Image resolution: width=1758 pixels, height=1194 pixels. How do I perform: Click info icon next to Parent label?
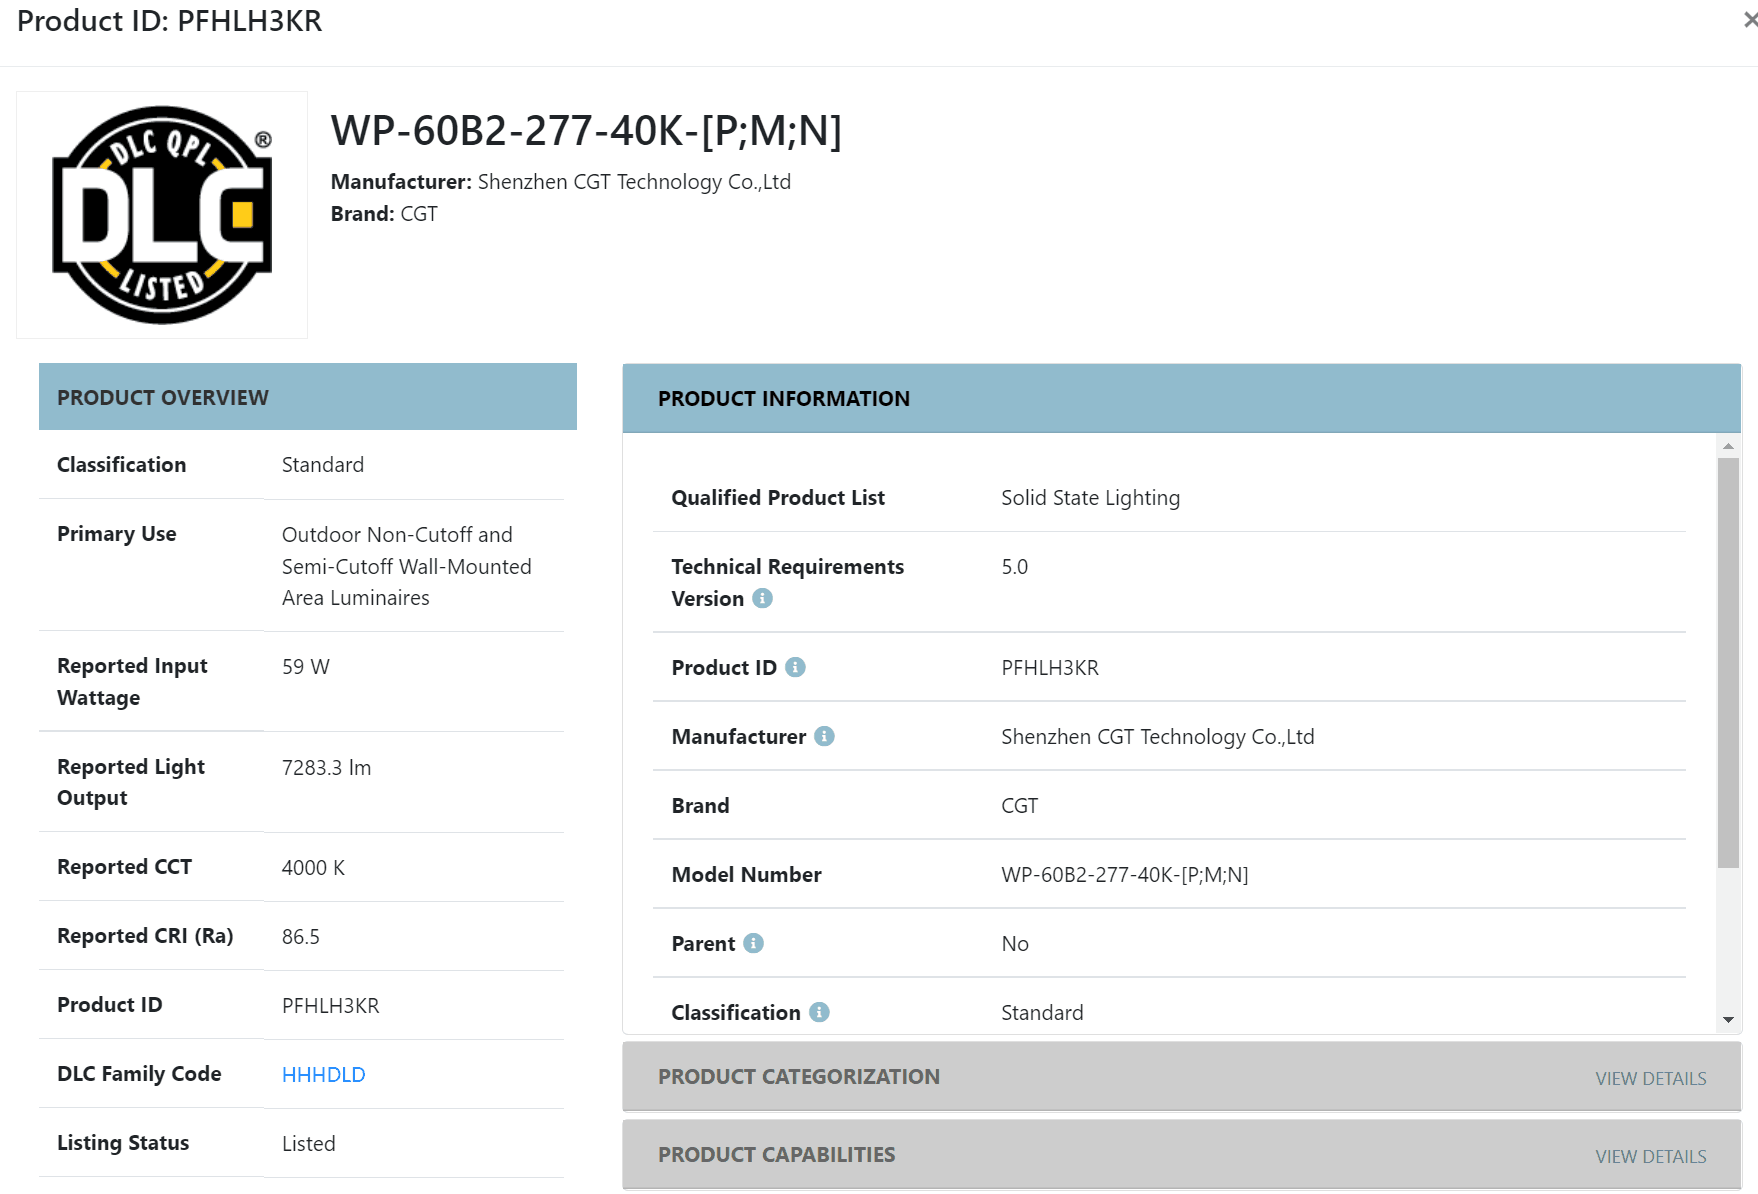click(754, 943)
